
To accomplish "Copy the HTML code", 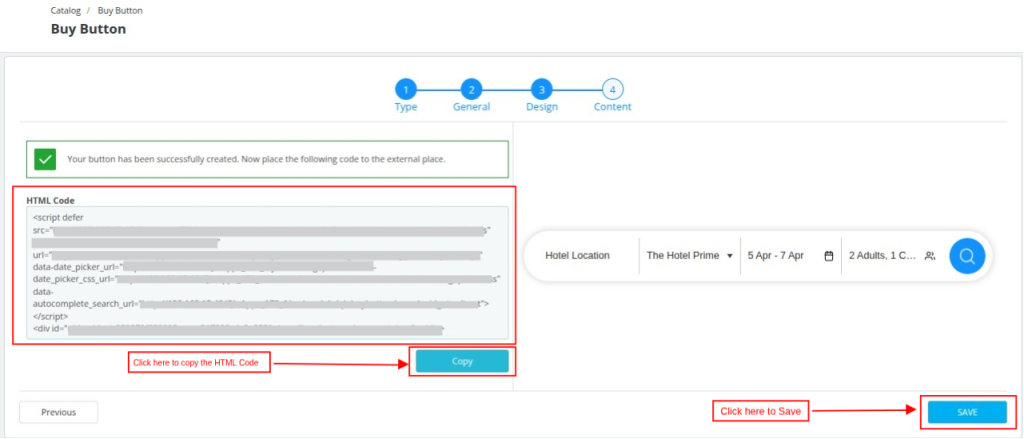I will (462, 361).
